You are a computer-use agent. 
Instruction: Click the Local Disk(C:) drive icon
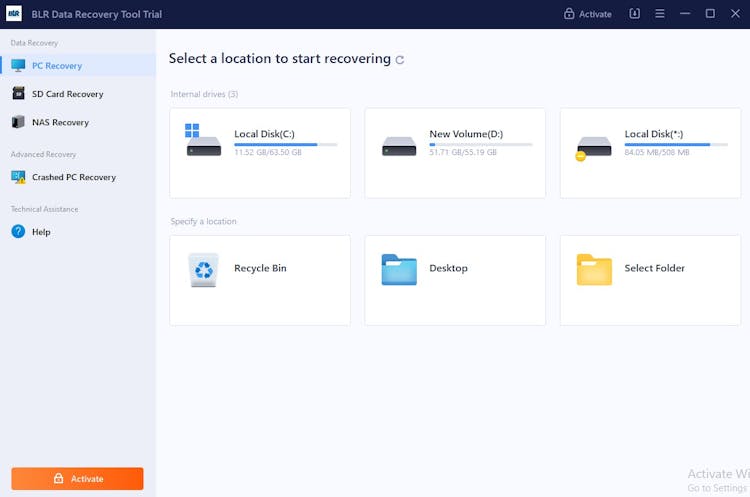point(204,141)
